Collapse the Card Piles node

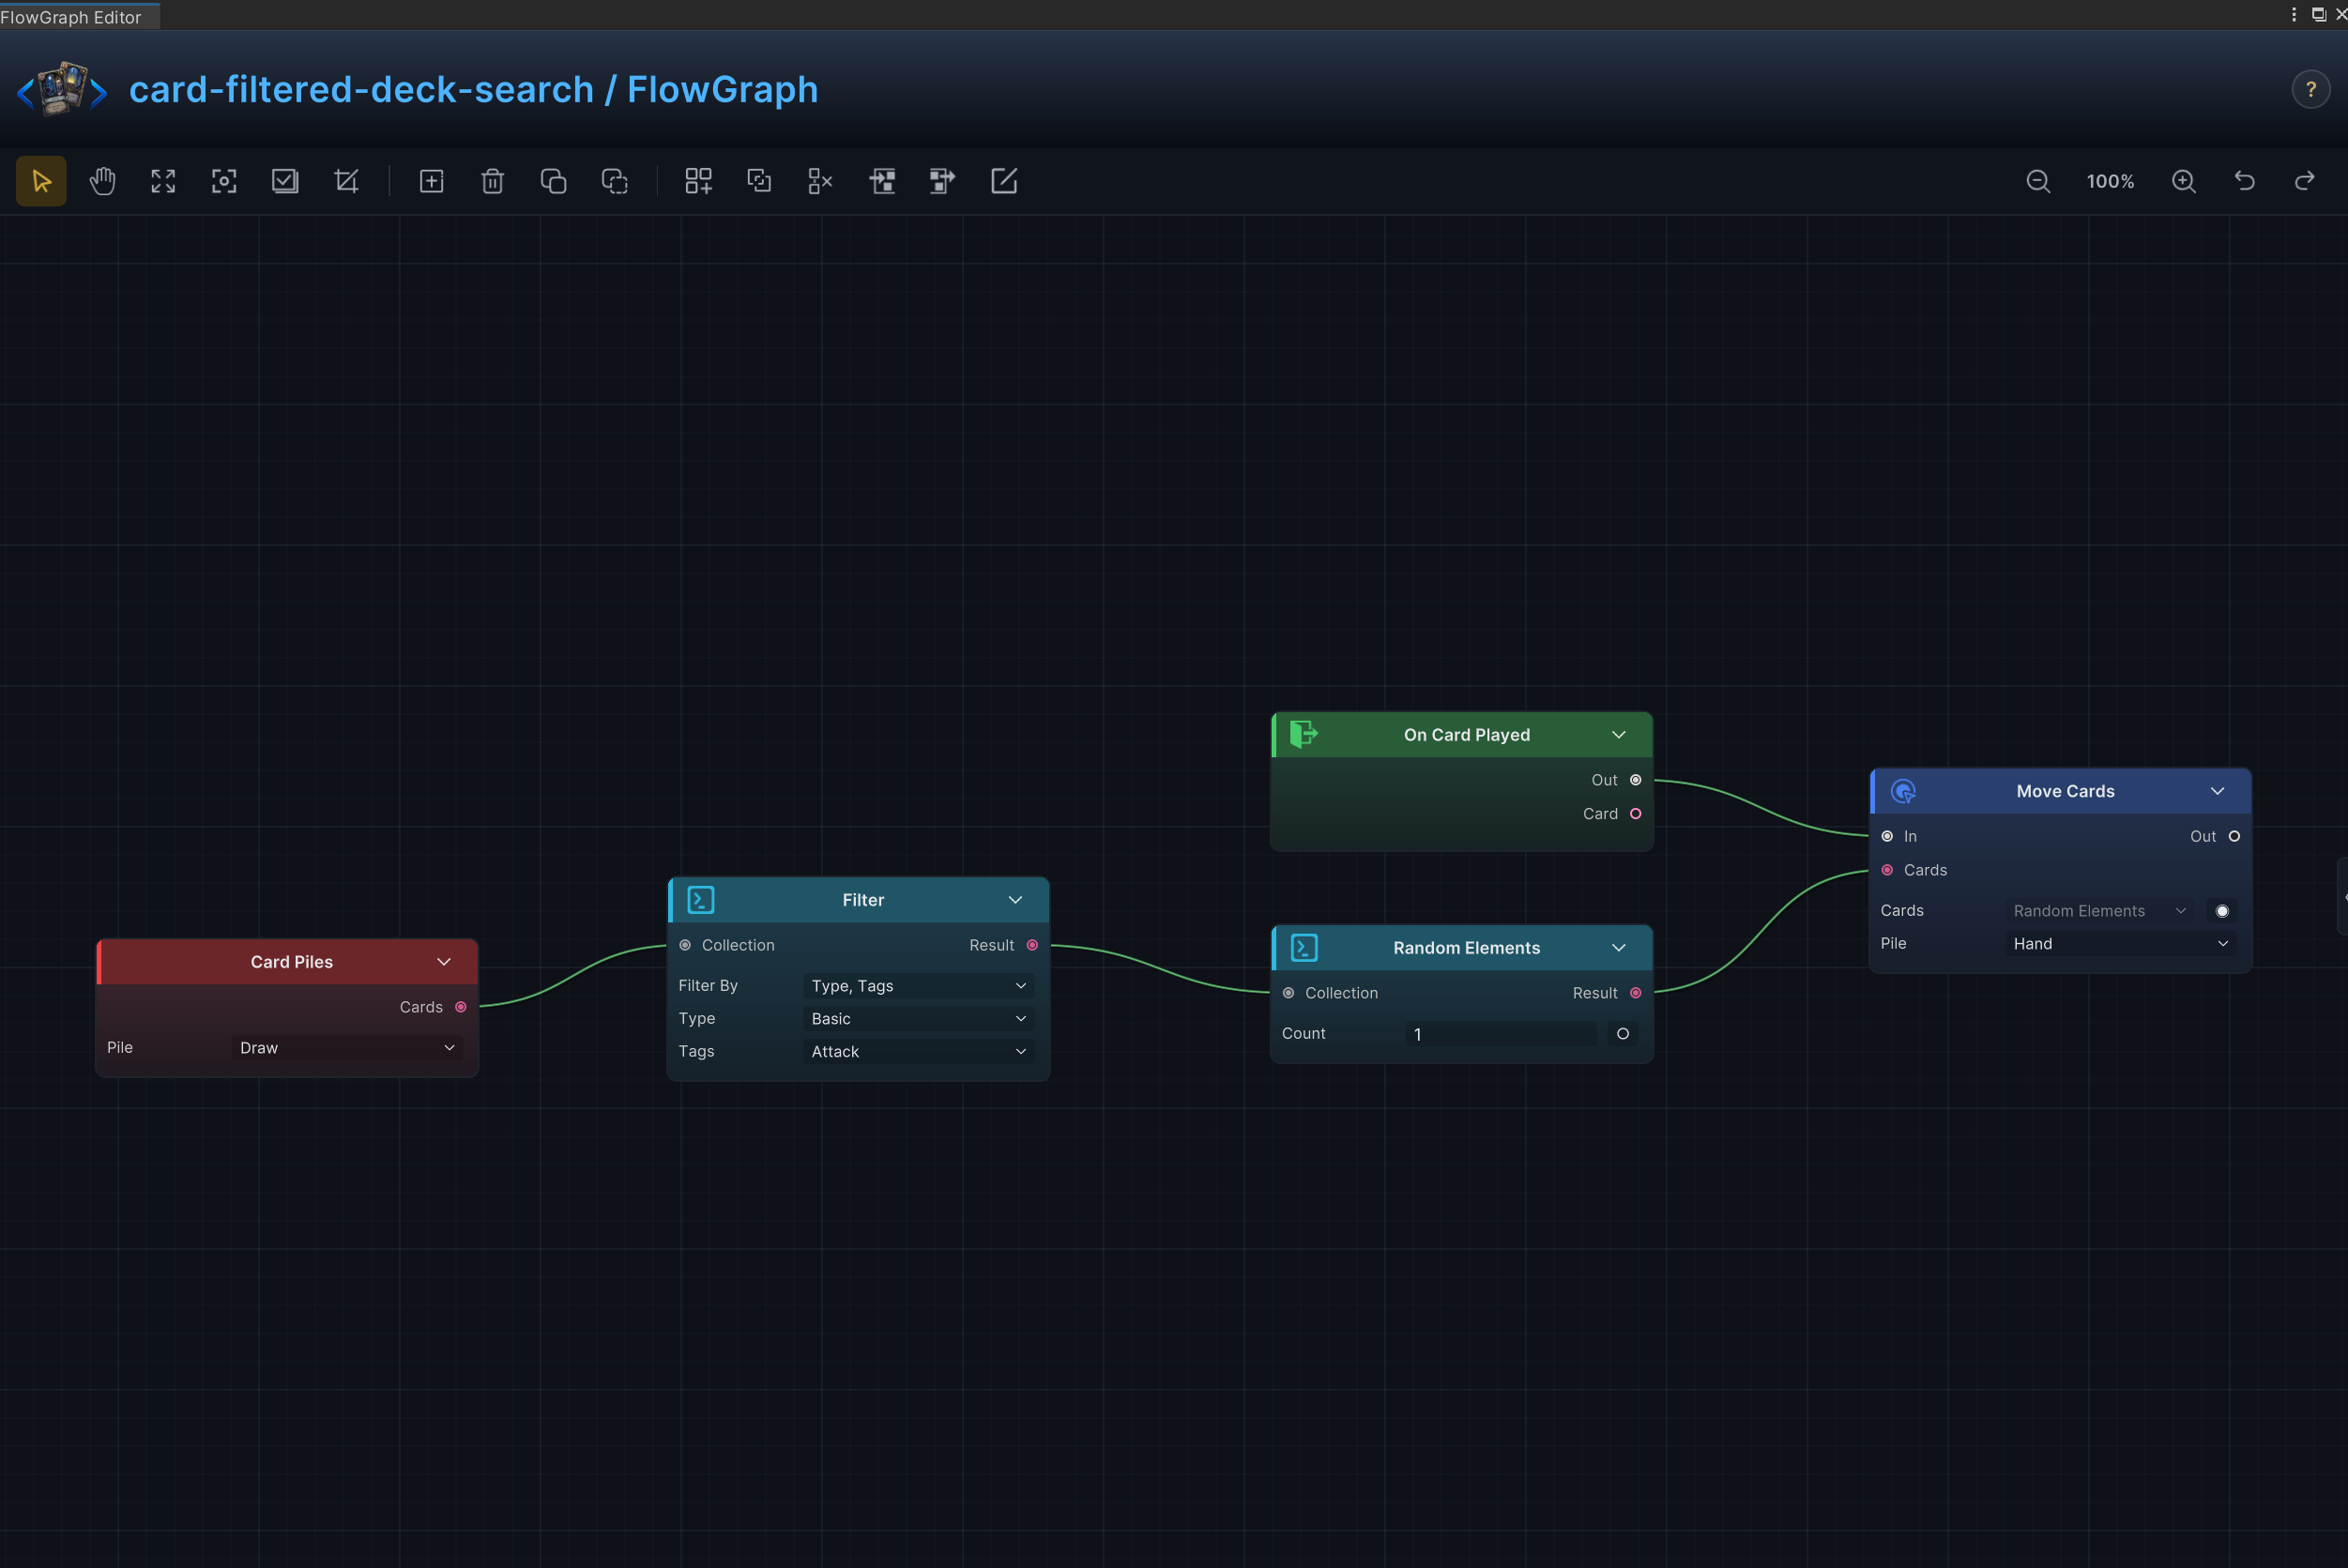point(443,962)
